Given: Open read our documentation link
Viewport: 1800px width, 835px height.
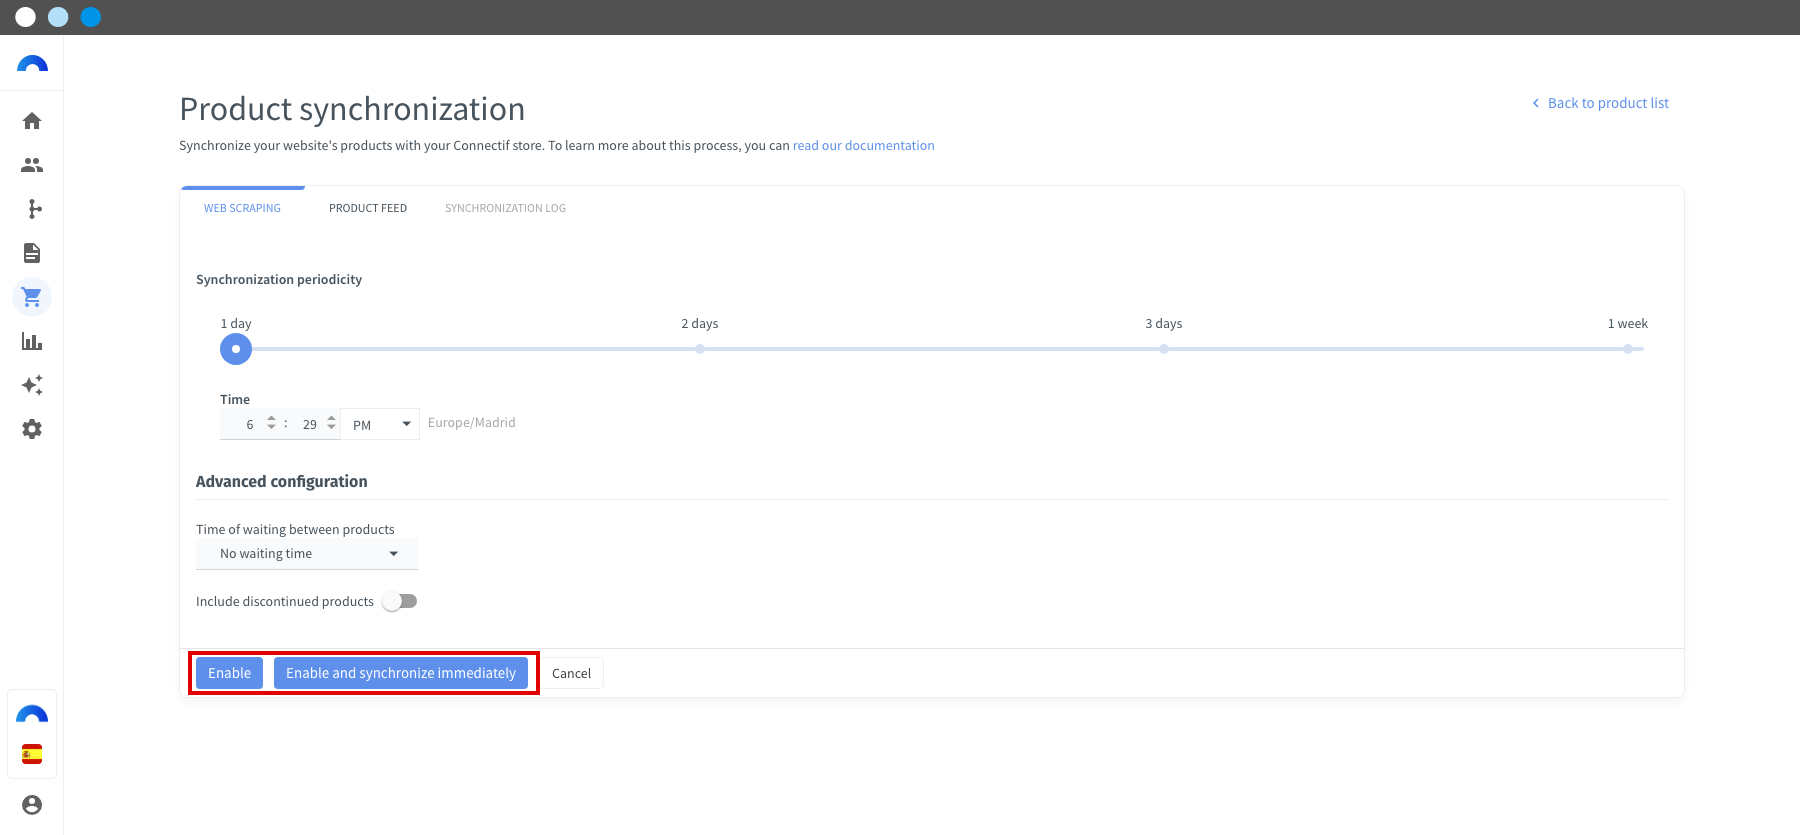Looking at the screenshot, I should click(864, 145).
